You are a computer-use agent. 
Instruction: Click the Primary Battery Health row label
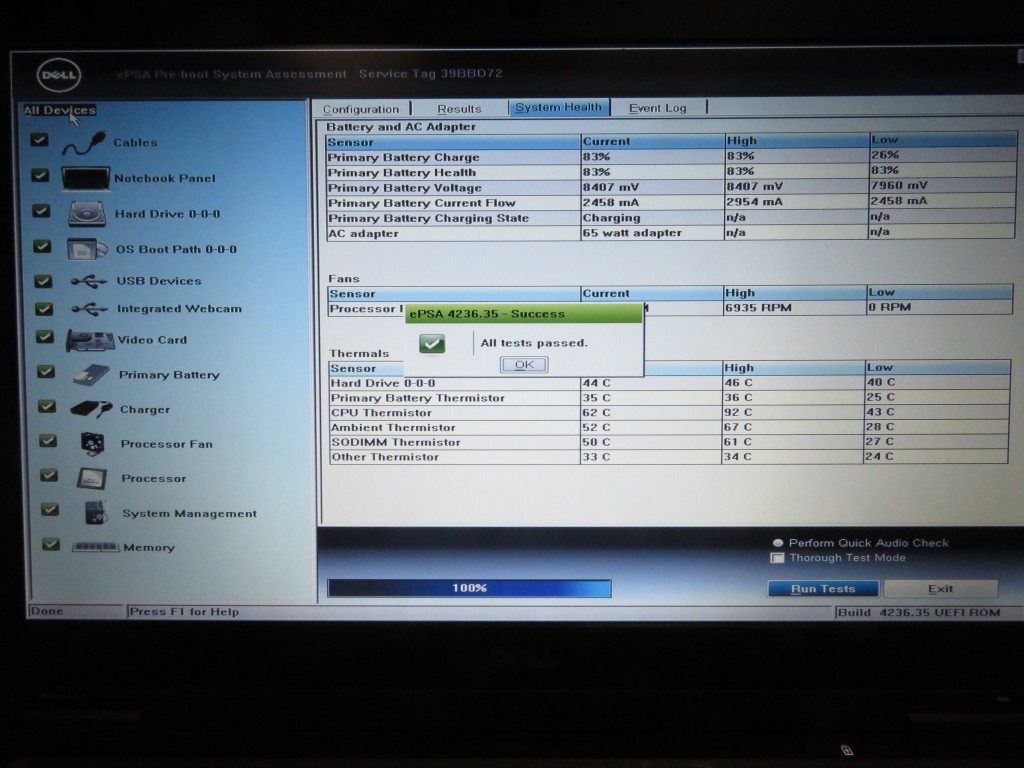pos(402,172)
